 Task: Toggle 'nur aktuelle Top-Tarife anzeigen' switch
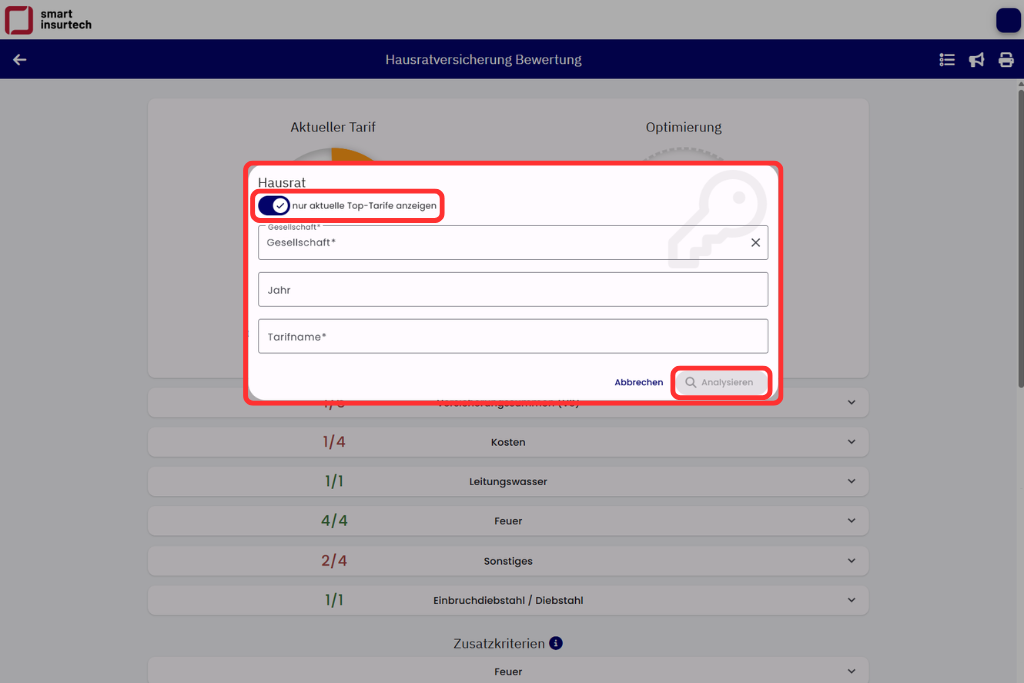click(274, 205)
